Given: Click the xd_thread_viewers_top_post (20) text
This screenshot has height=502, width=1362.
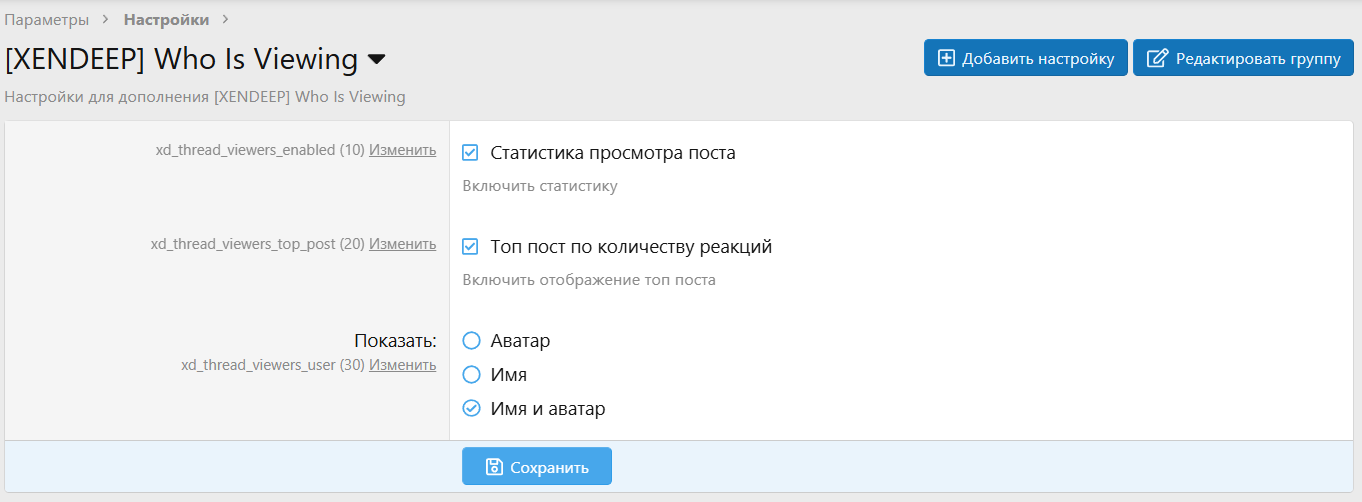Looking at the screenshot, I should point(258,243).
